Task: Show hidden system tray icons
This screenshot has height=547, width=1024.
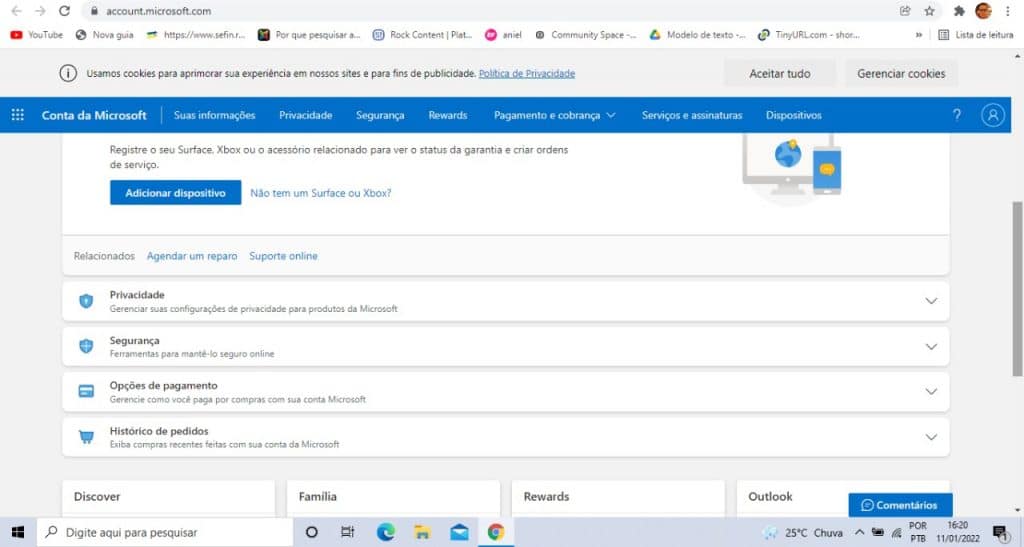Action: click(x=859, y=533)
